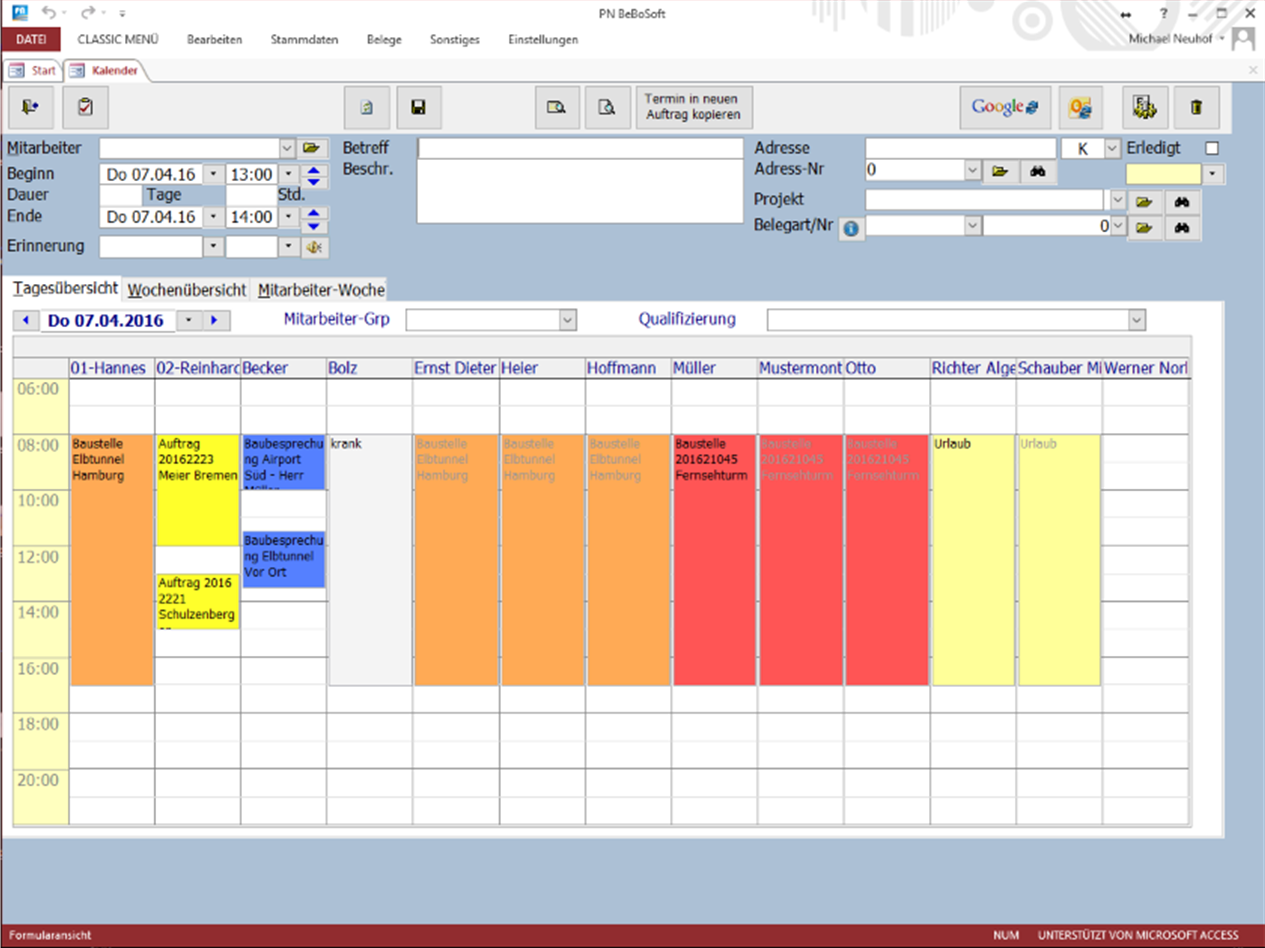Open the Stammdaten menu
The height and width of the screenshot is (948, 1265).
pos(304,40)
